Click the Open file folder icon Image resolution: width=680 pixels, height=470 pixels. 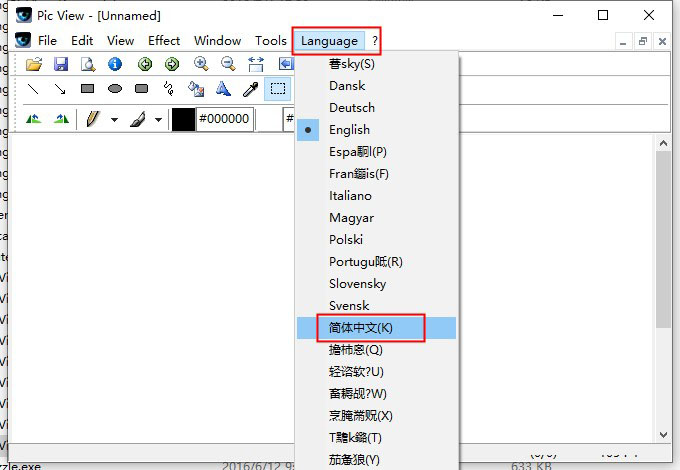pos(34,64)
